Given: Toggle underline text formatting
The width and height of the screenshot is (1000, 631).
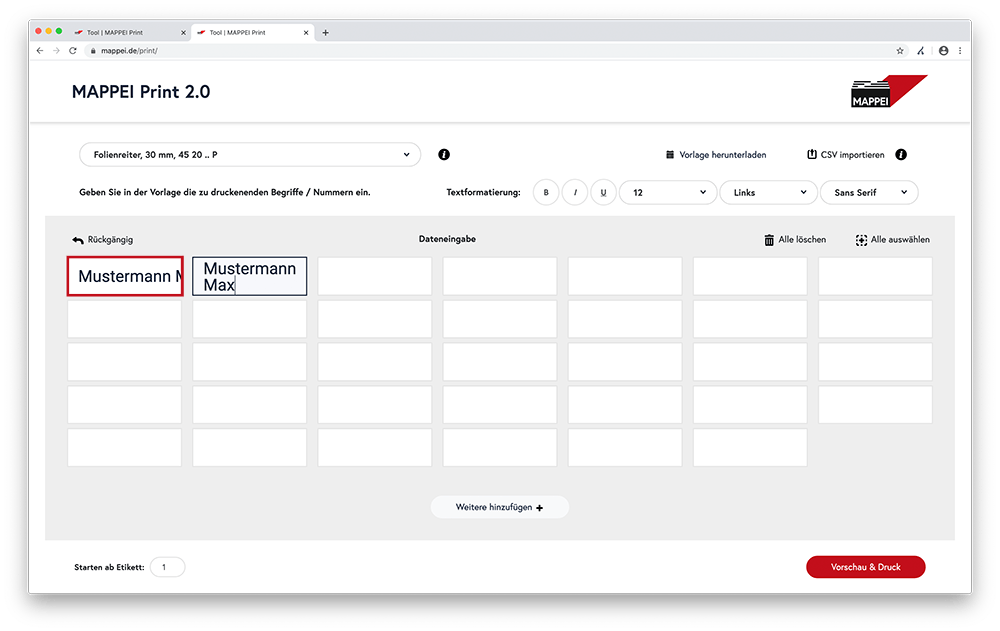Looking at the screenshot, I should (603, 193).
